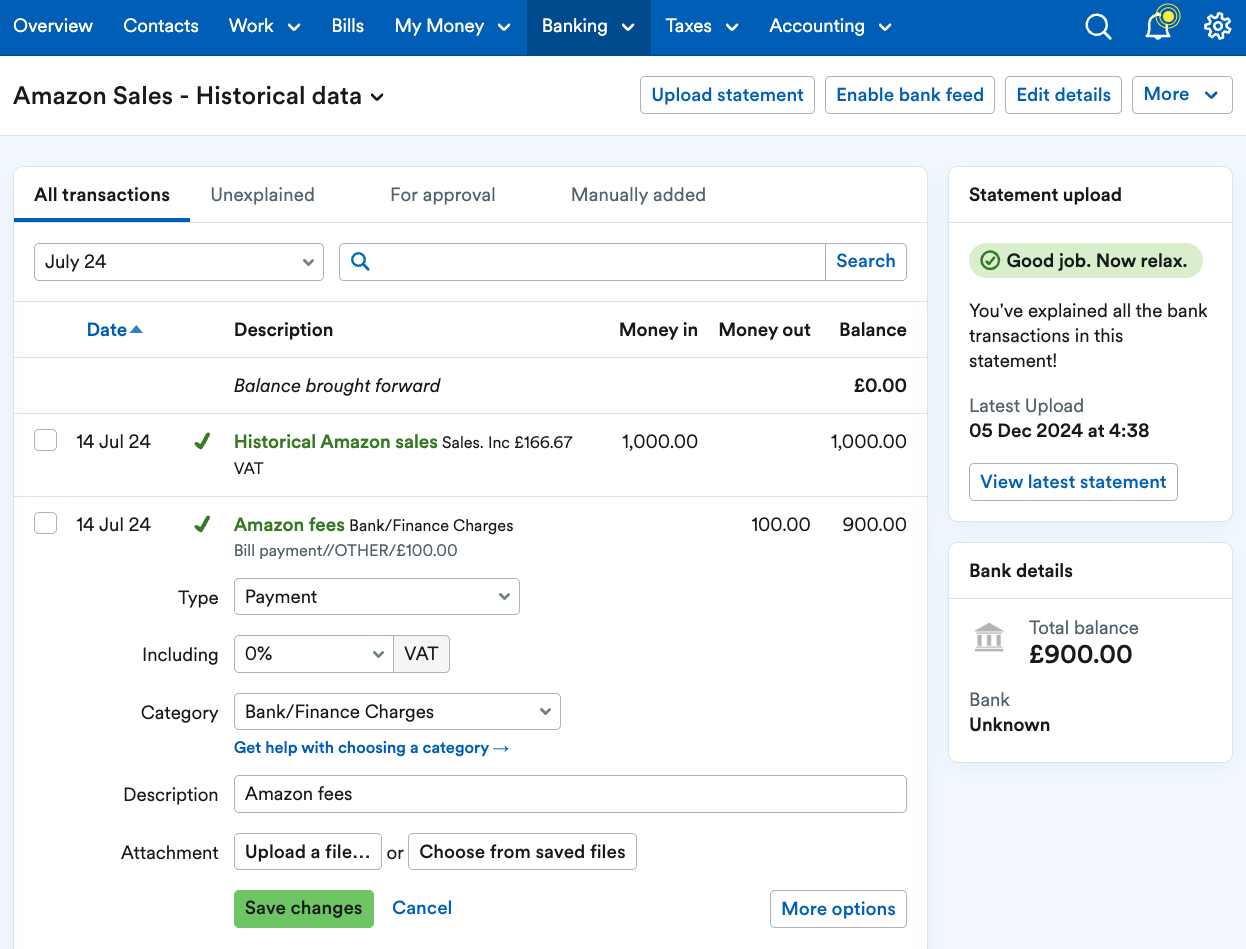Click the 900.00 balance in Amazon fees row
Screen dimensions: 1246x949
(x=875, y=524)
